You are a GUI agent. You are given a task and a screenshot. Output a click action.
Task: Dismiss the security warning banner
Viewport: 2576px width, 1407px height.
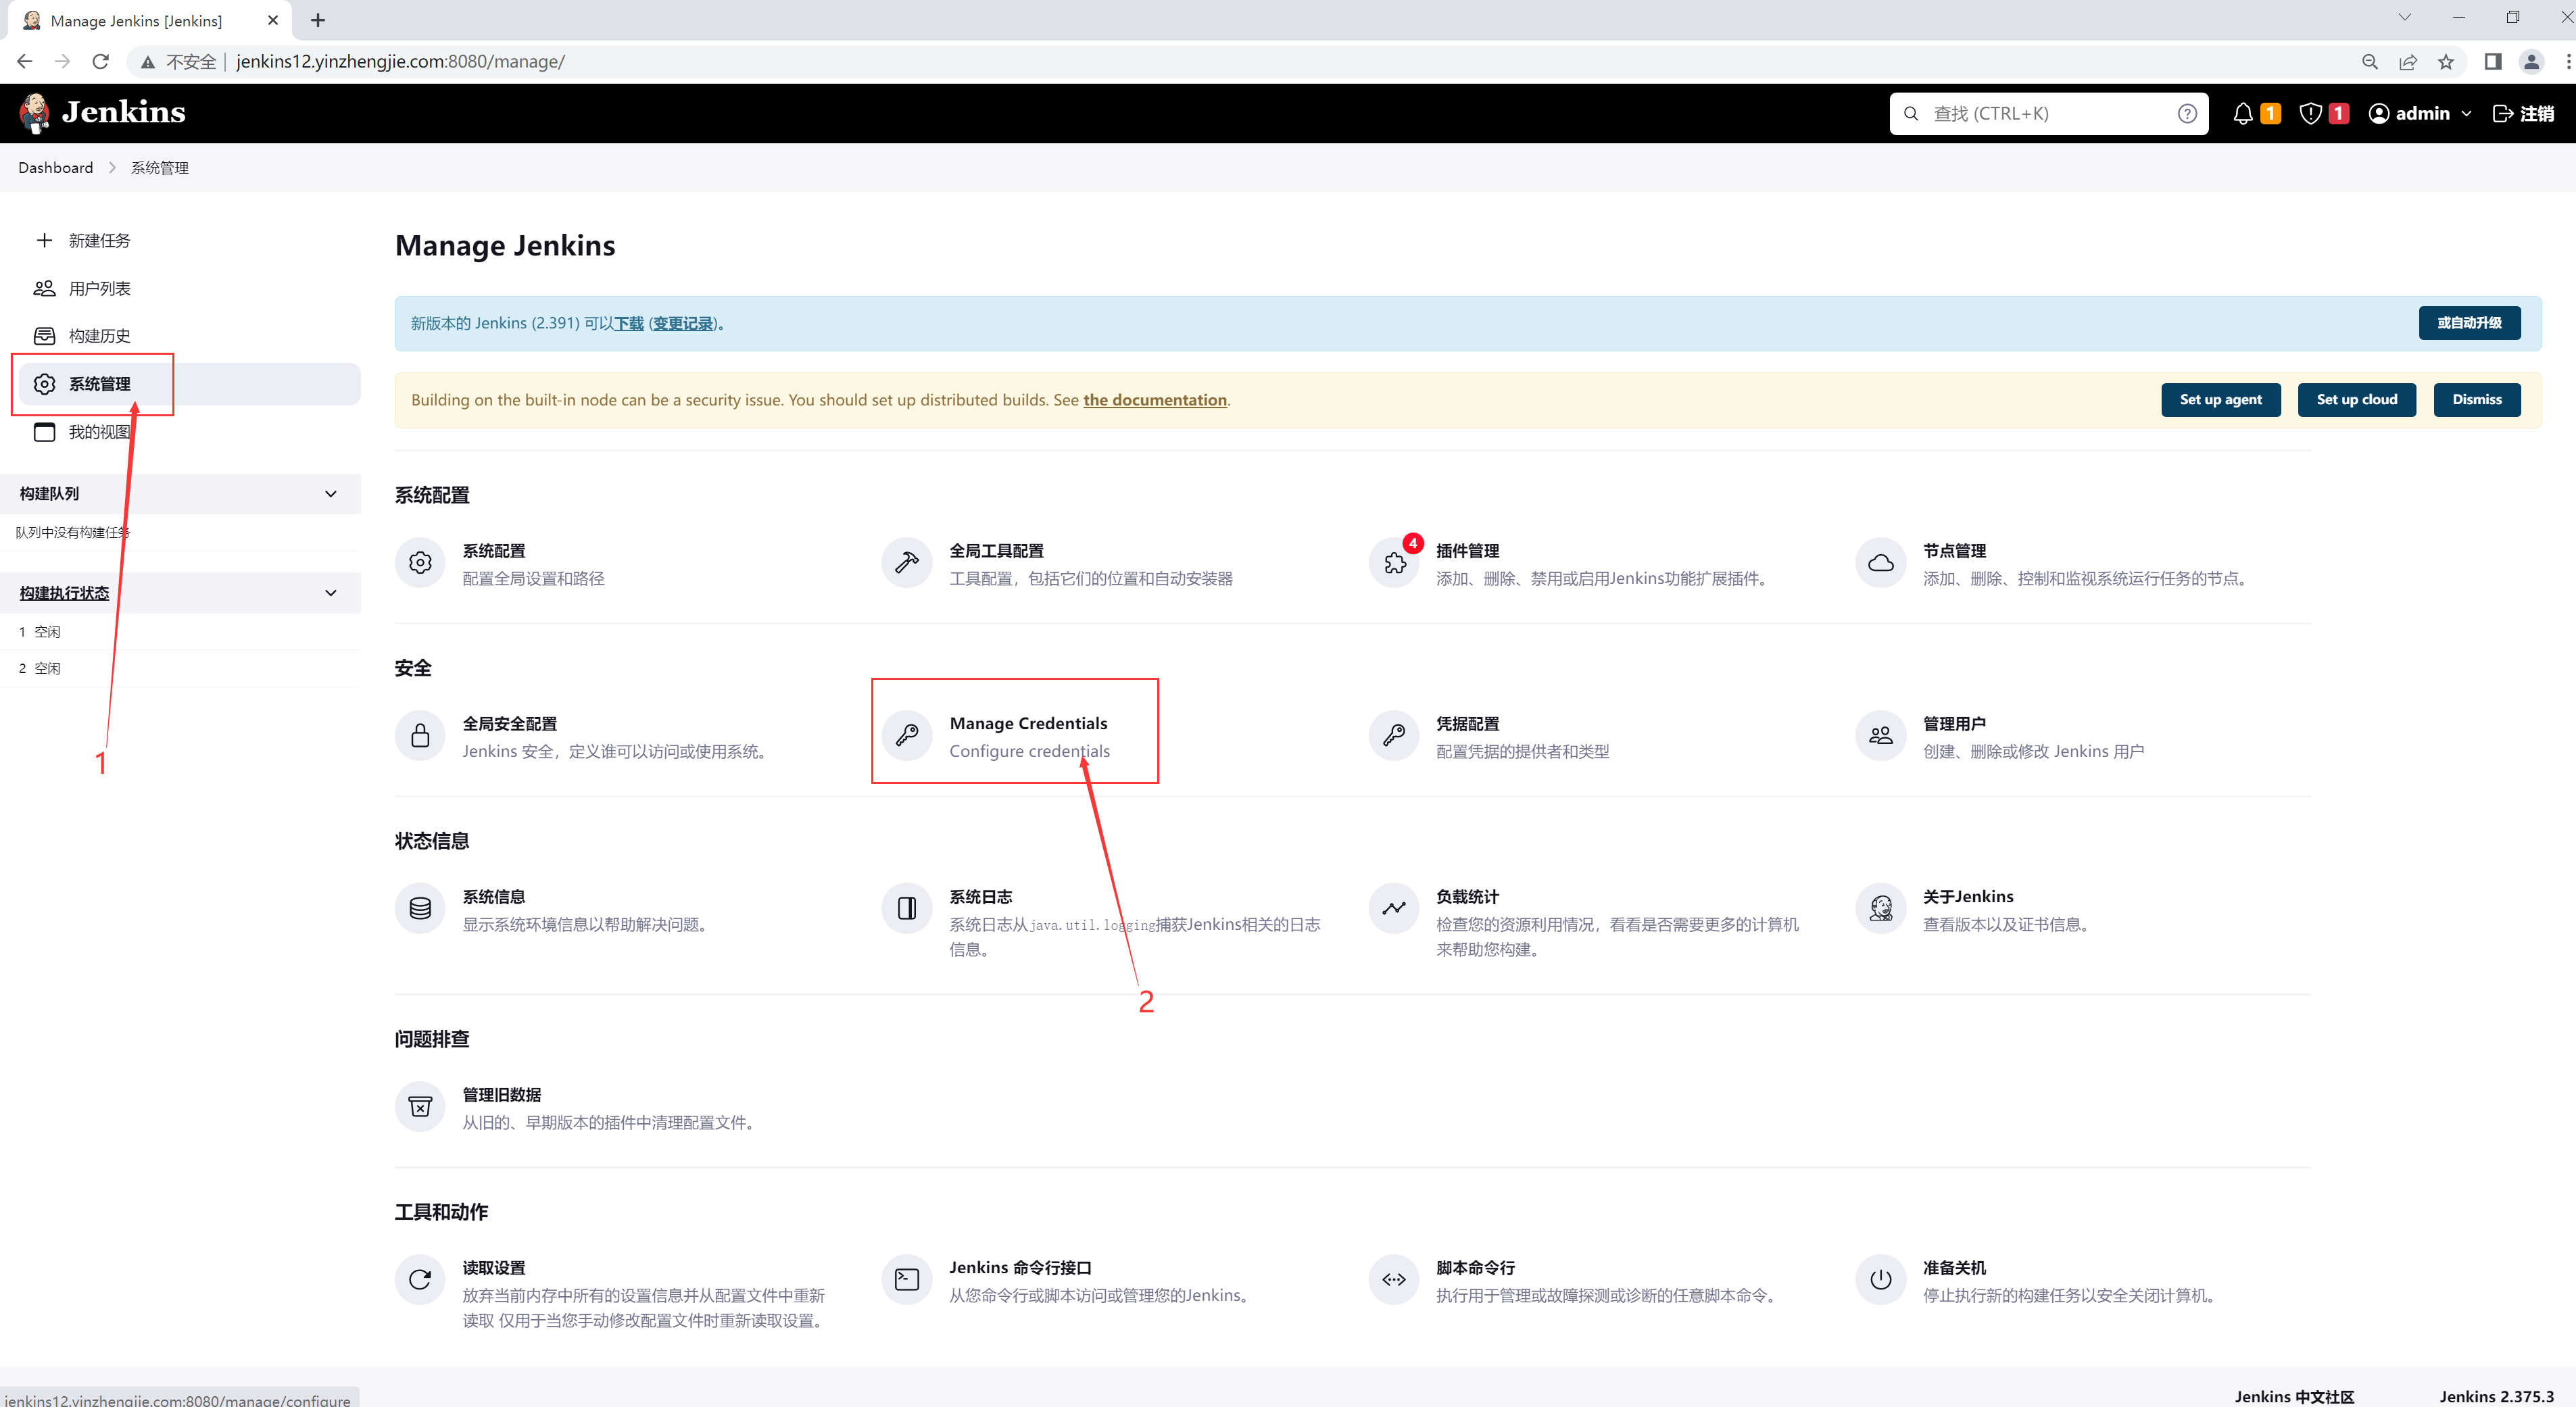click(x=2476, y=400)
